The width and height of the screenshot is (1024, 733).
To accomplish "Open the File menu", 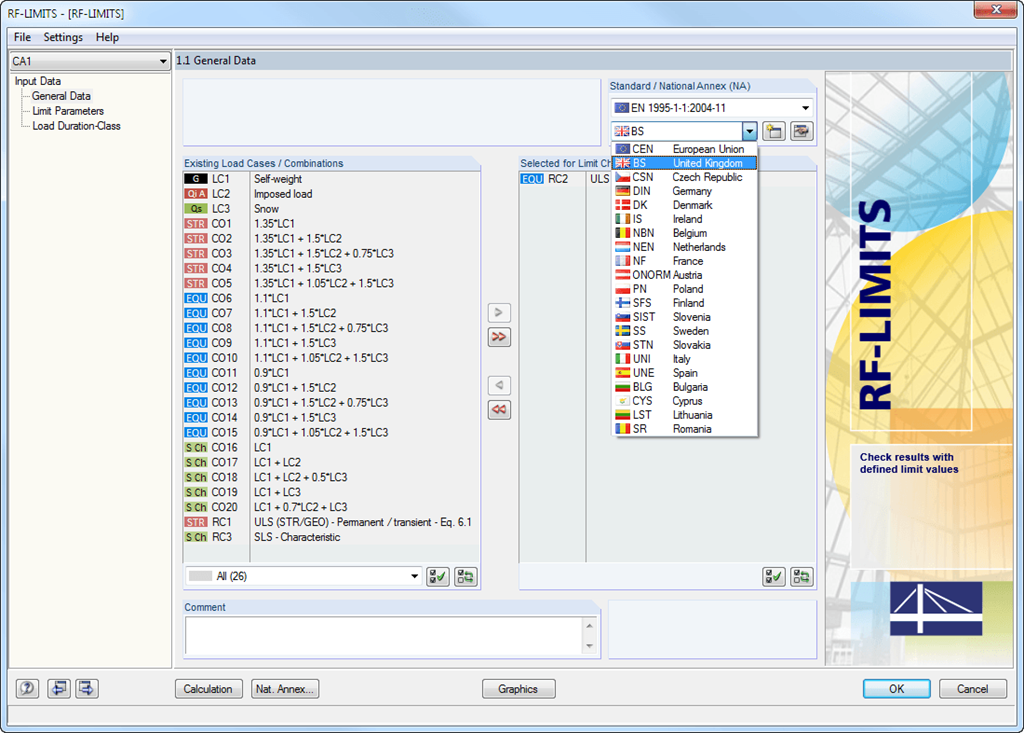I will point(22,37).
